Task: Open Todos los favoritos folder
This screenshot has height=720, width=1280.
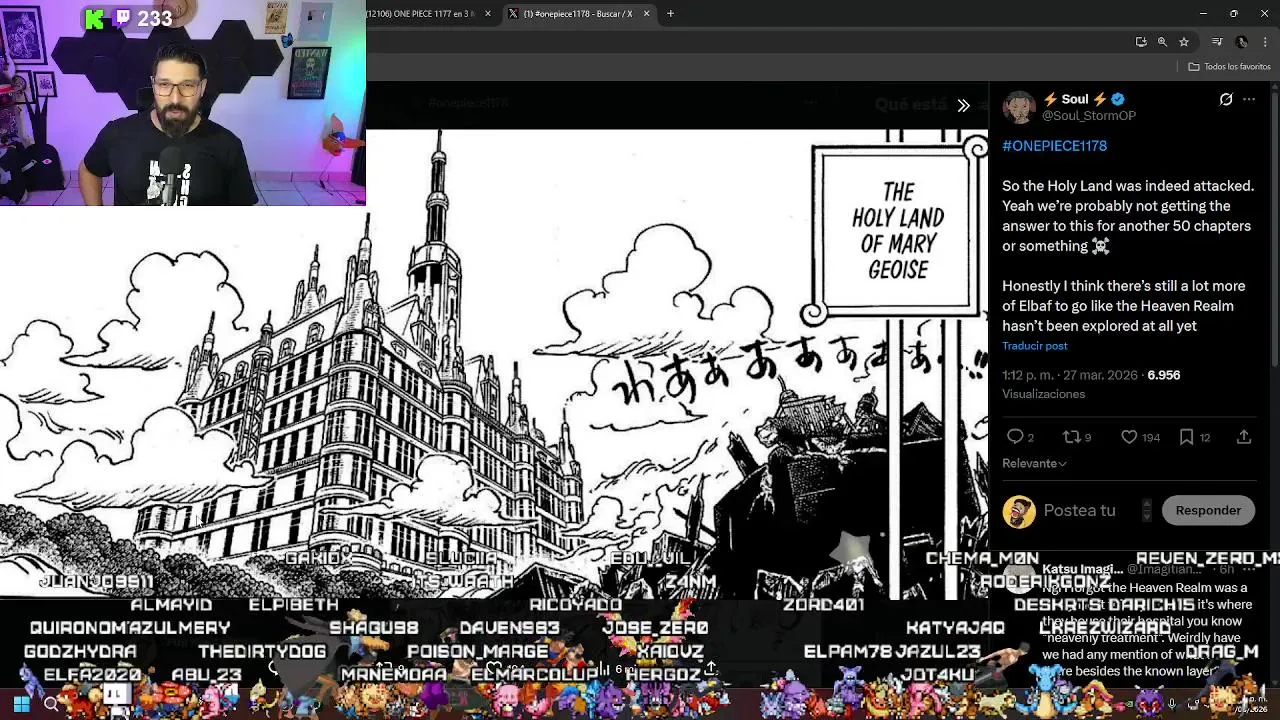Action: (1229, 66)
